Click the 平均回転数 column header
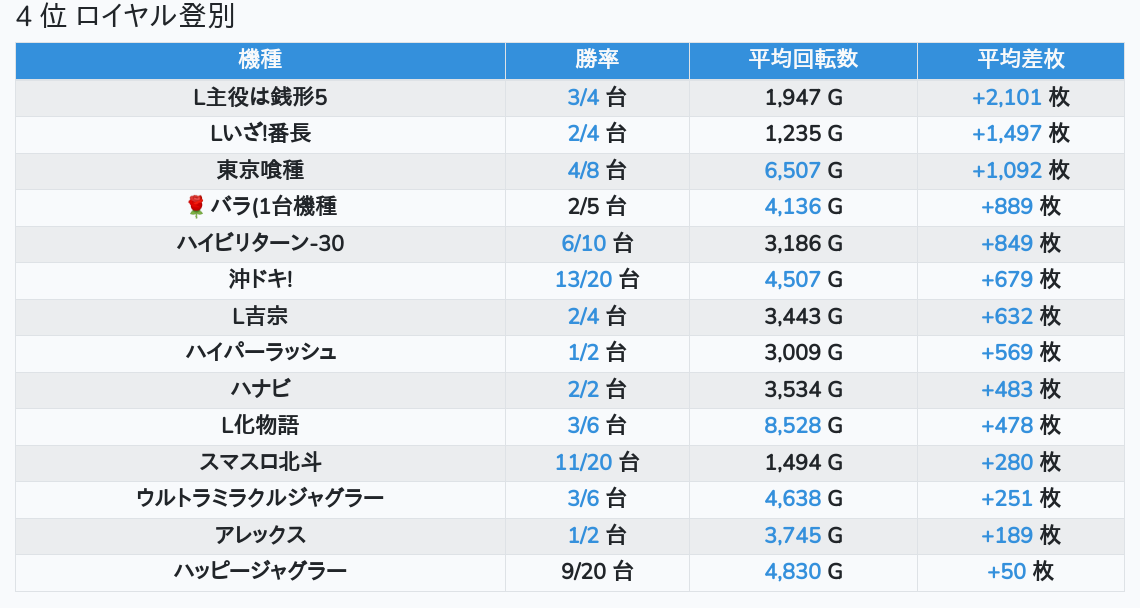1140x608 pixels. [x=803, y=60]
